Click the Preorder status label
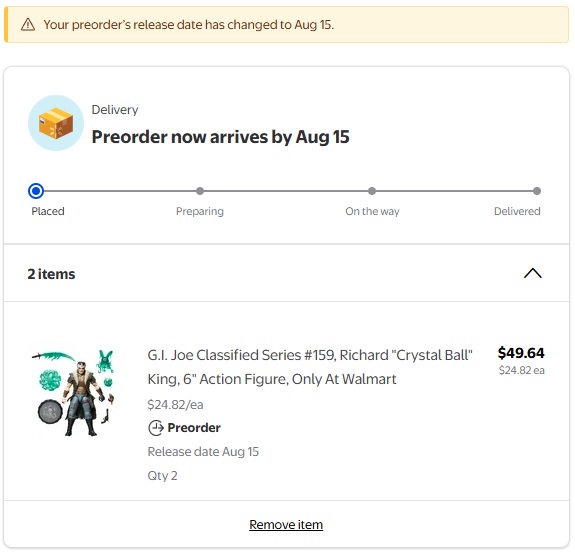The width and height of the screenshot is (575, 553). tap(194, 428)
